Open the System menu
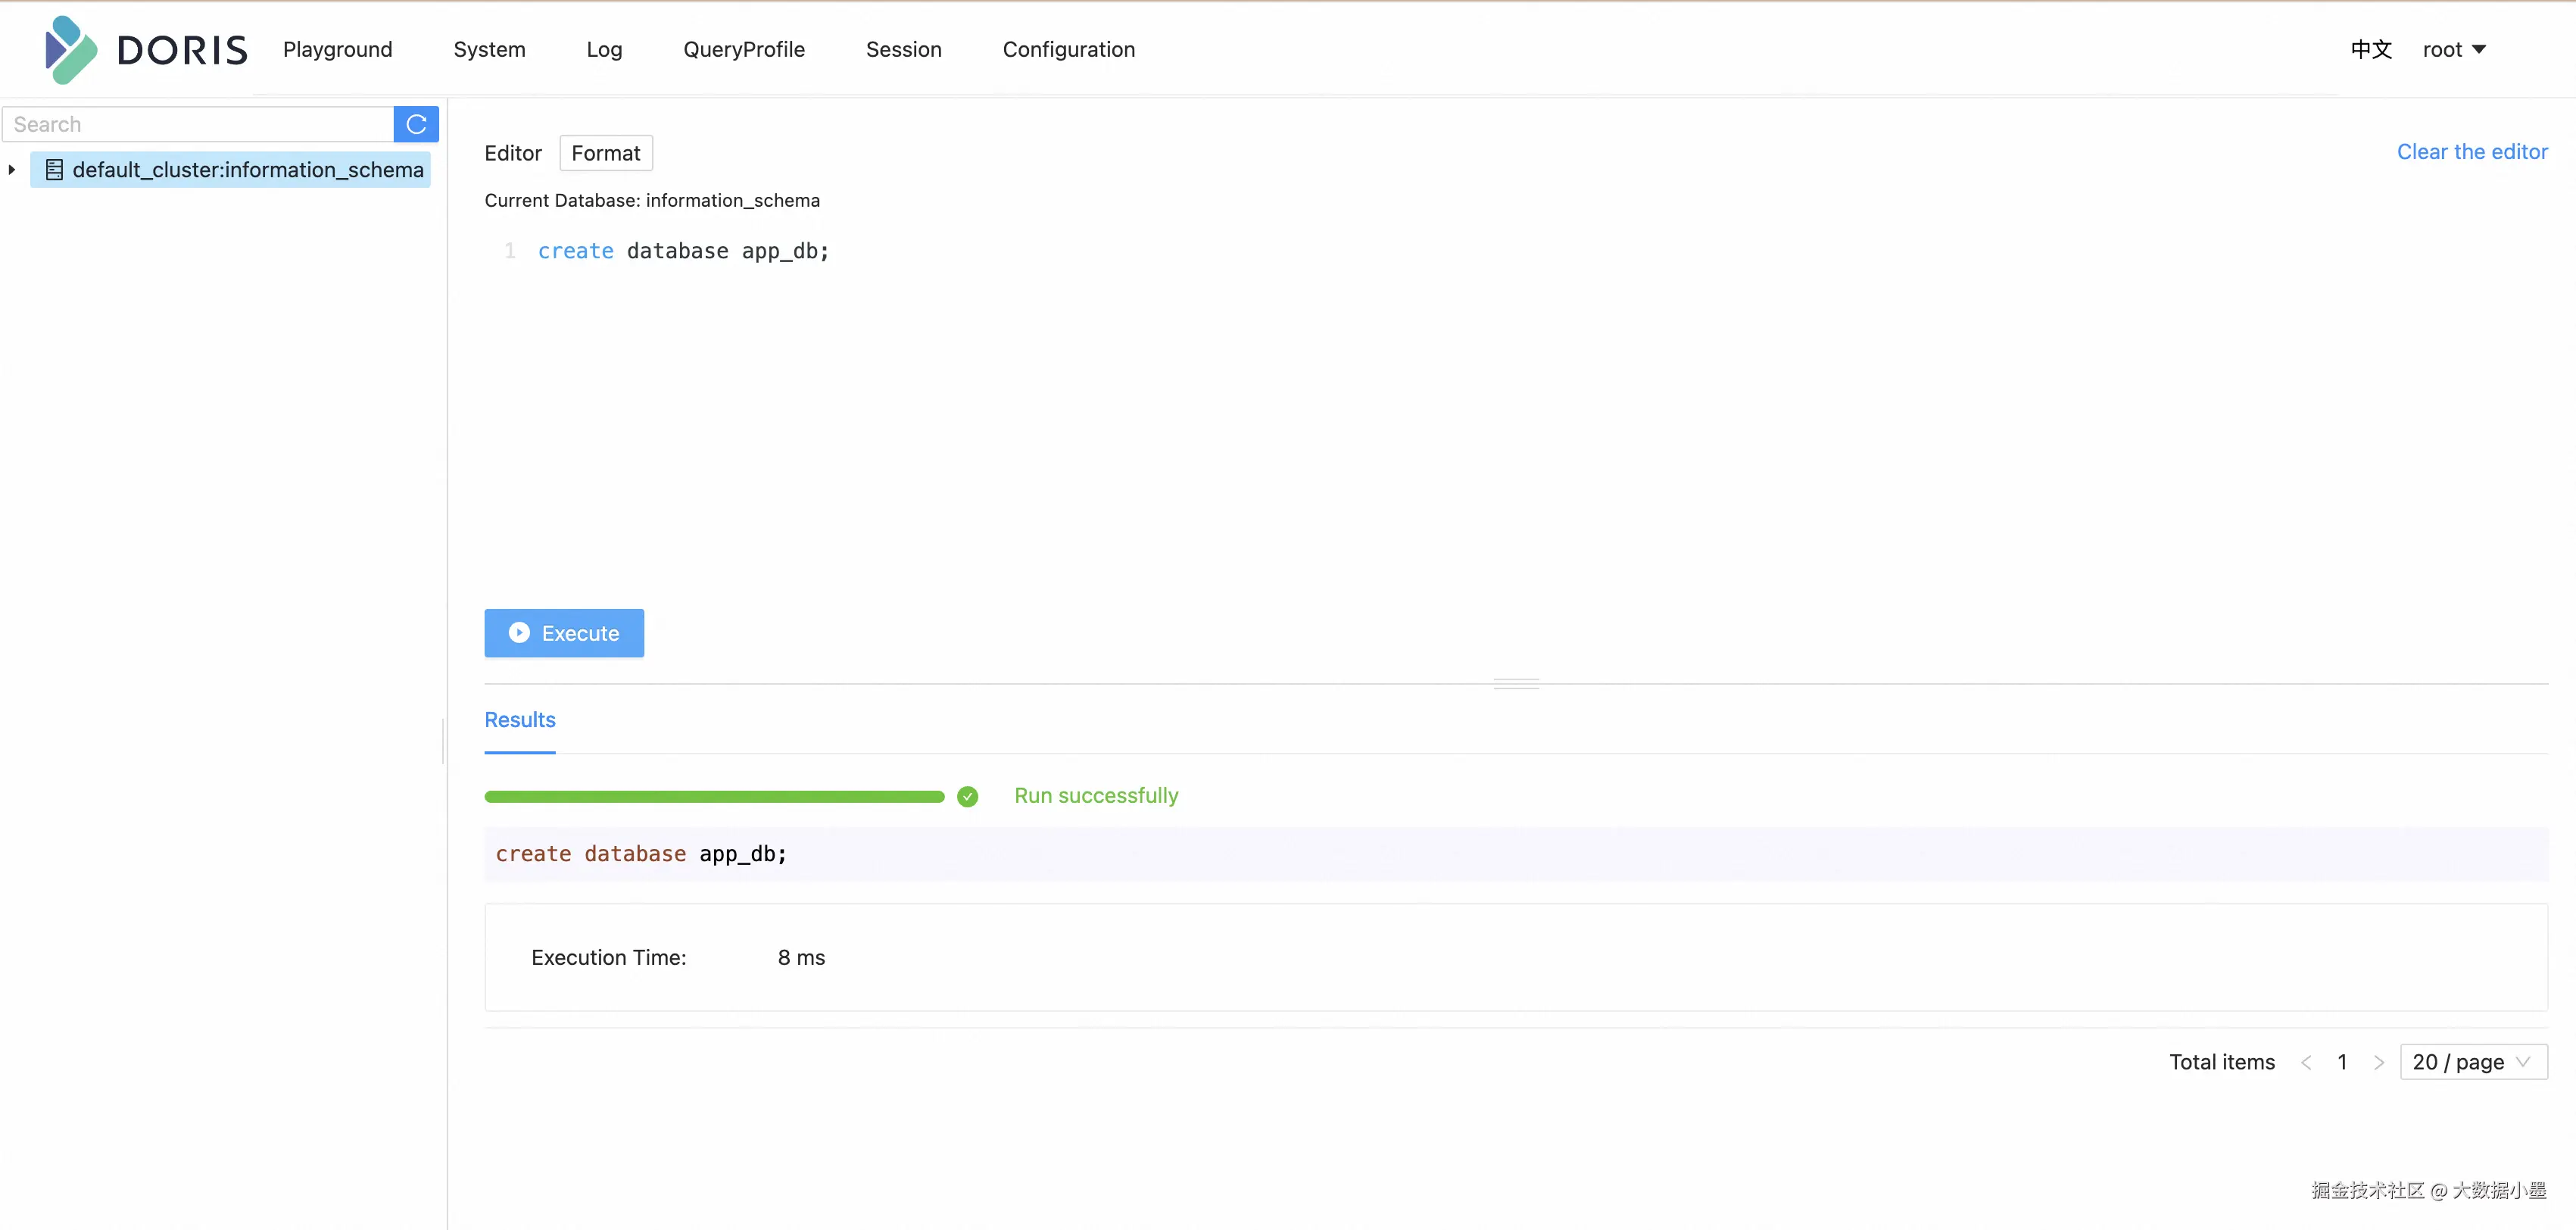2576x1230 pixels. pos(489,49)
